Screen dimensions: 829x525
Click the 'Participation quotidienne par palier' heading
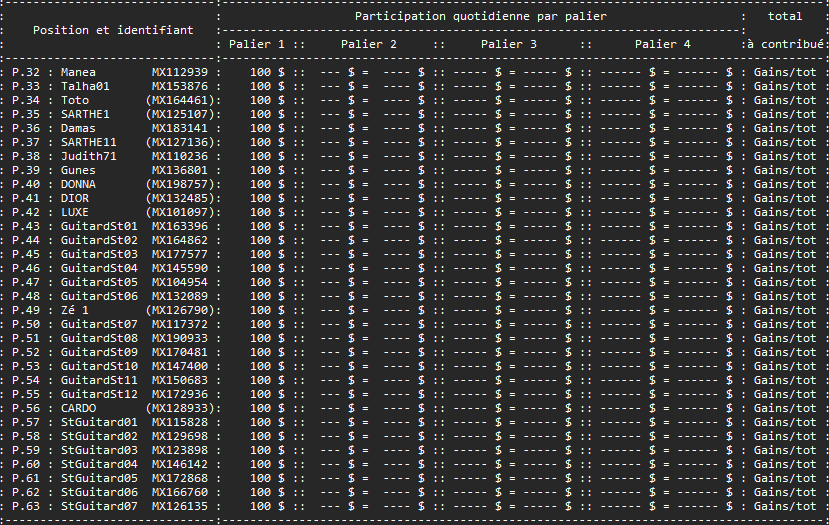[x=481, y=16]
